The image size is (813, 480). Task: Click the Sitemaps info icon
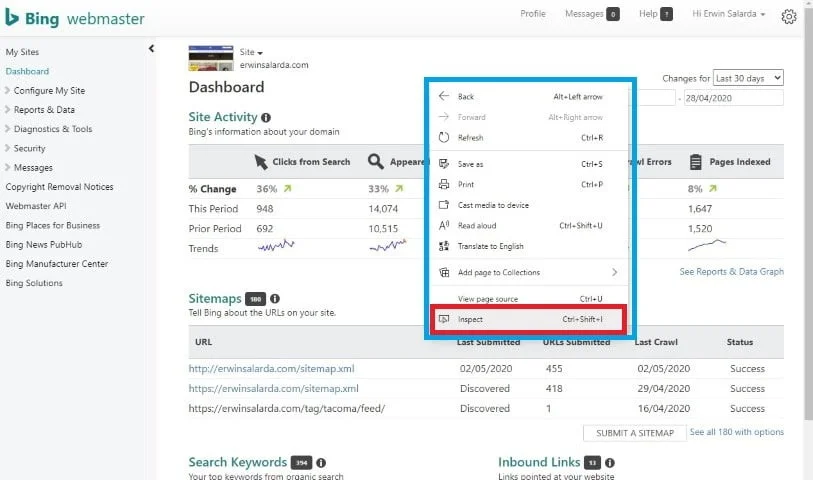(274, 298)
